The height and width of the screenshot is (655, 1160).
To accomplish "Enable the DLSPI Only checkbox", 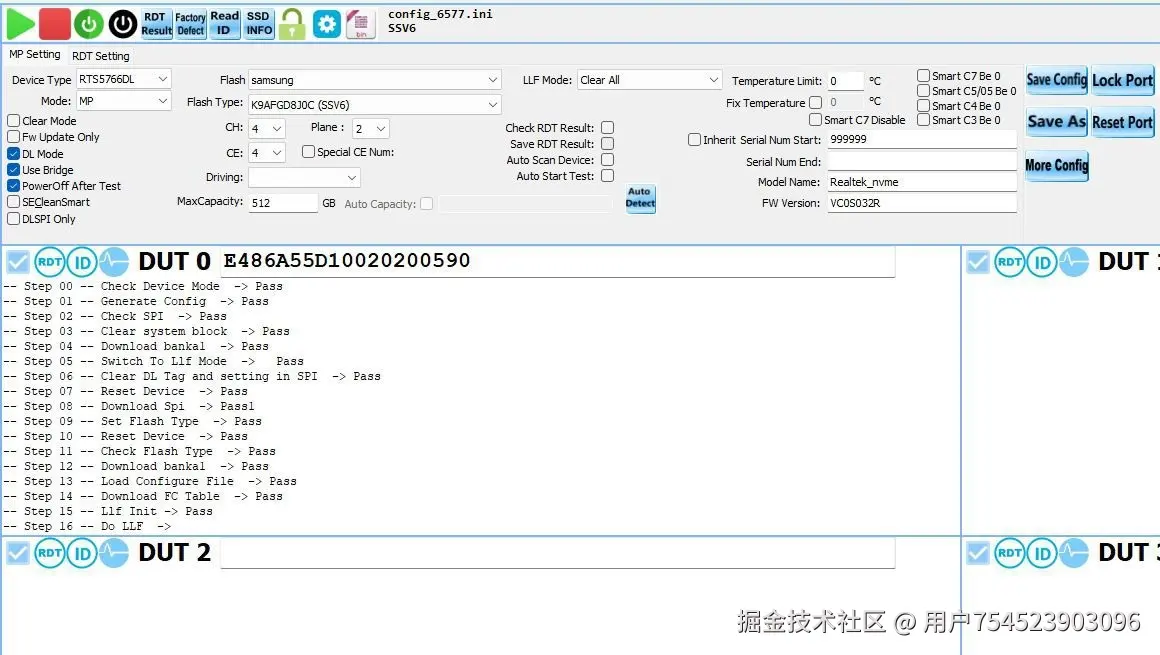I will pos(13,219).
